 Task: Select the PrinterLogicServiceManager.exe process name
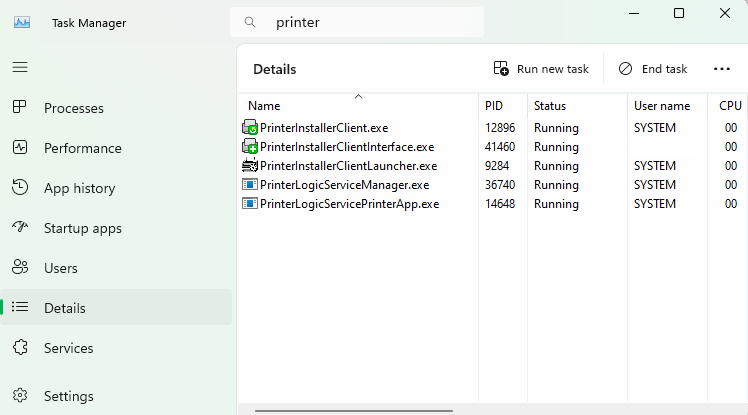(344, 185)
